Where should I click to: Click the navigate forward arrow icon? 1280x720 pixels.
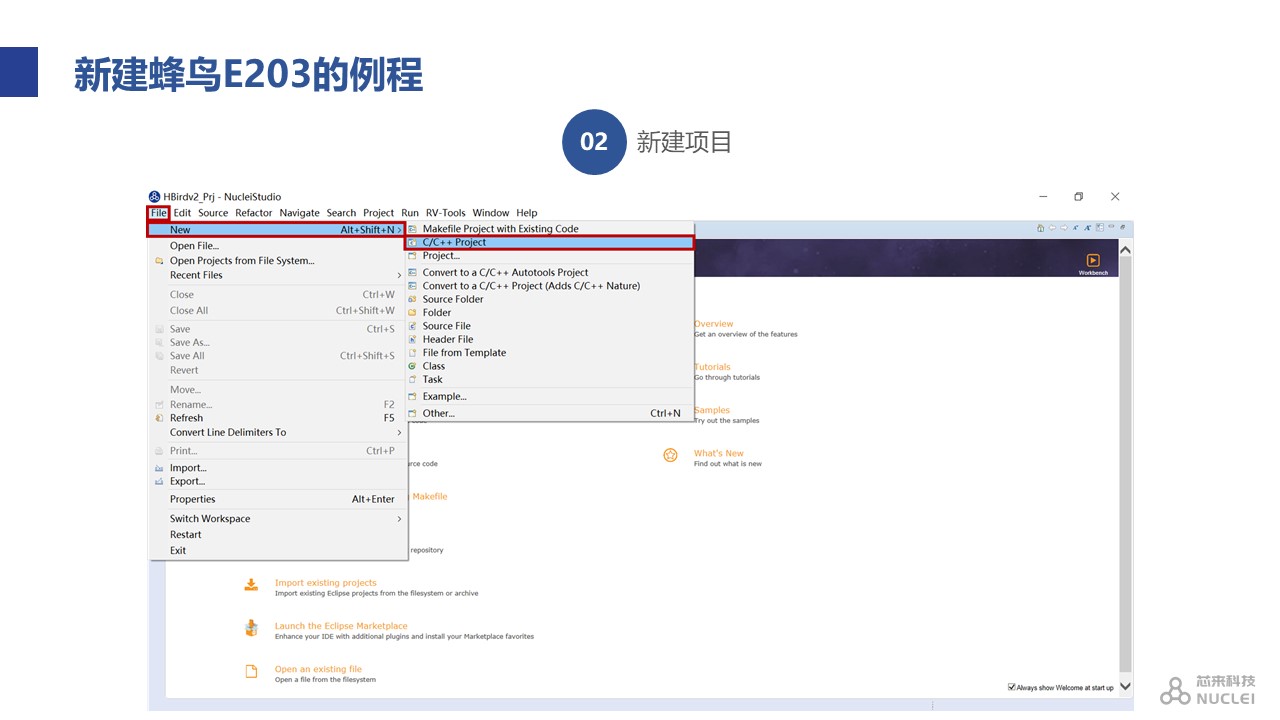pyautogui.click(x=1064, y=228)
